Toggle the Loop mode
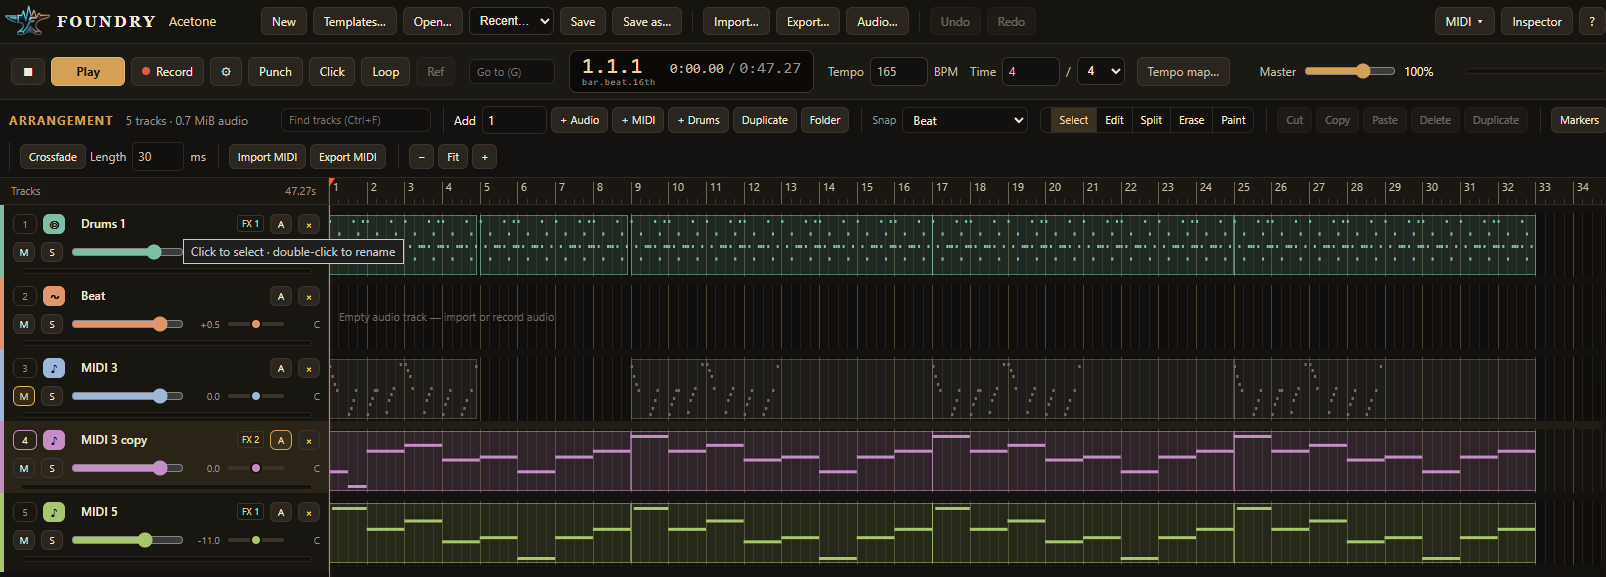 pyautogui.click(x=386, y=72)
